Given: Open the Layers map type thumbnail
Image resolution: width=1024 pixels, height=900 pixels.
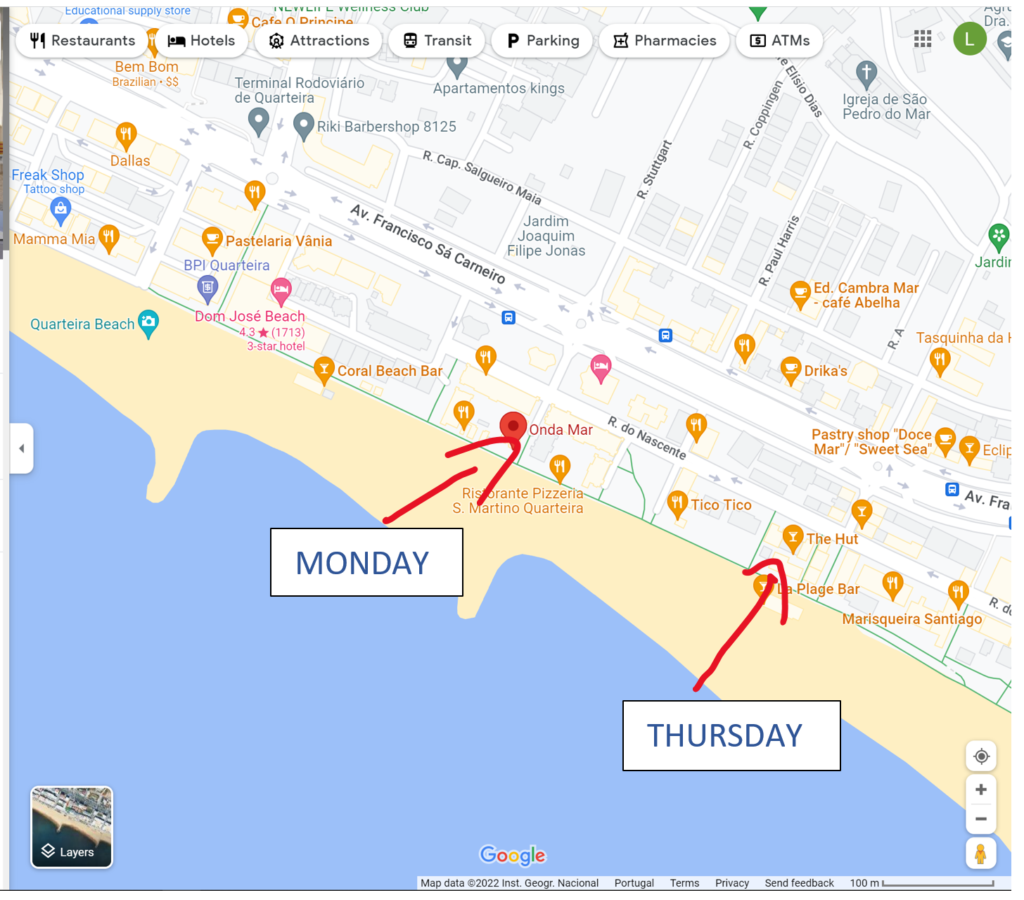Looking at the screenshot, I should coord(72,827).
